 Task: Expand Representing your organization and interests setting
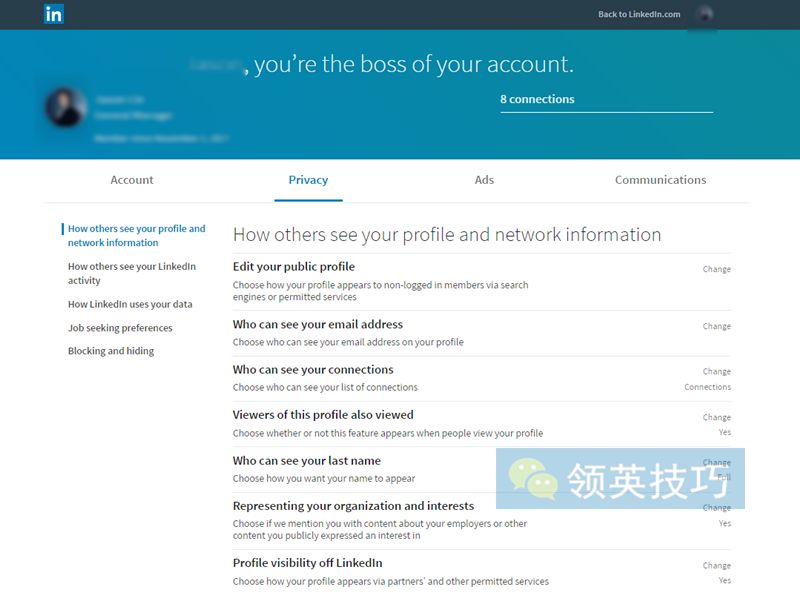tap(482, 521)
